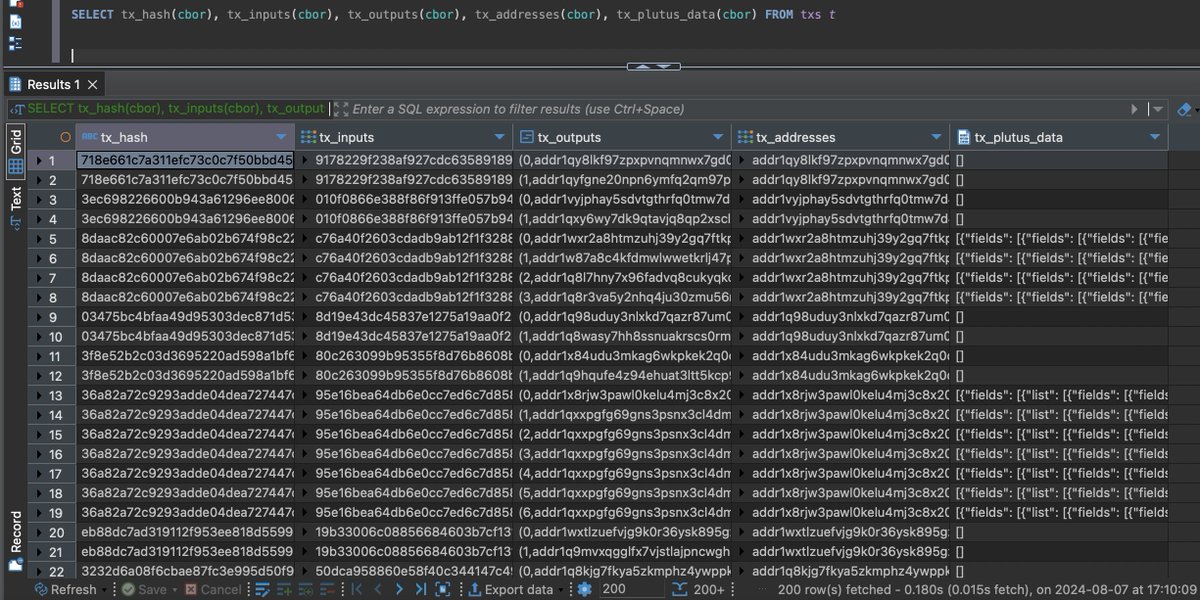
Task: Expand row 5 tx_addresses collection arrow
Action: (741, 239)
